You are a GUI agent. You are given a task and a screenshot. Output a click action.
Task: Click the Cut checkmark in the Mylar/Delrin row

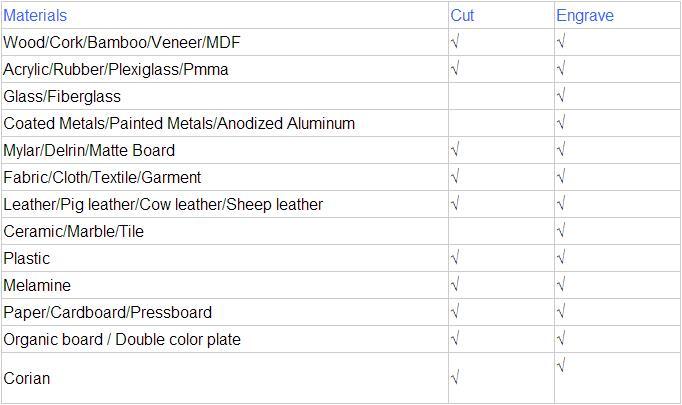coord(456,150)
